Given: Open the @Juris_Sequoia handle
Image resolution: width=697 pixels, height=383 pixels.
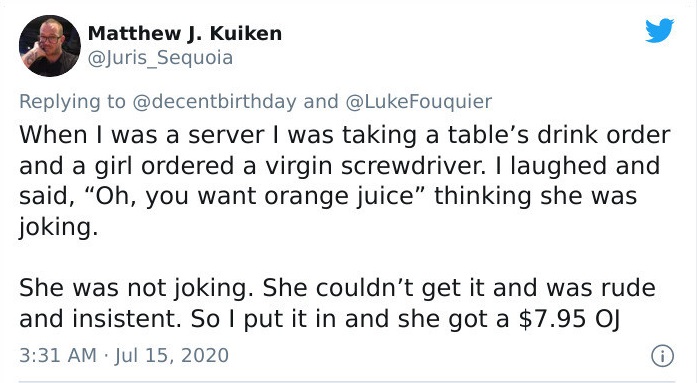Looking at the screenshot, I should (160, 58).
